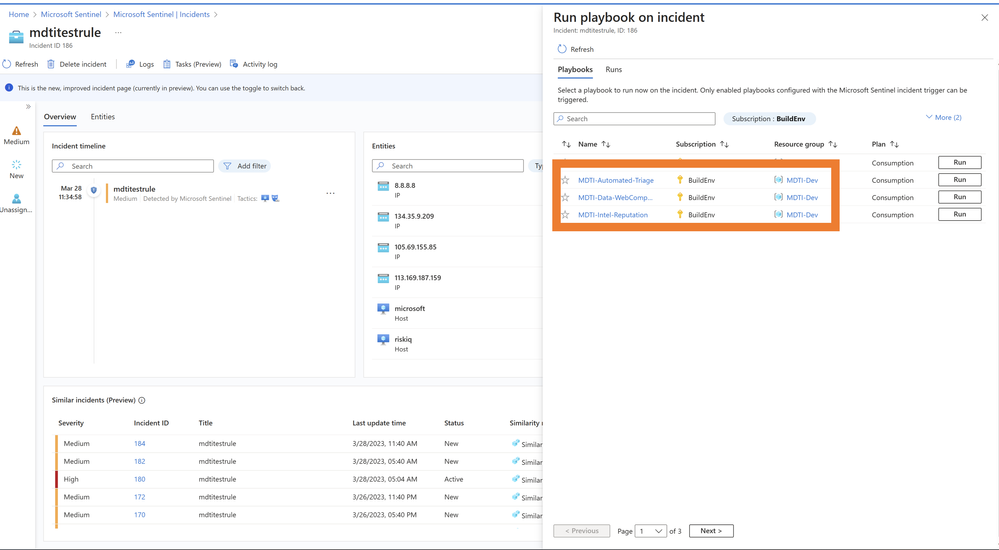The height and width of the screenshot is (550, 999).
Task: Open the Activity log icon
Action: 234,64
